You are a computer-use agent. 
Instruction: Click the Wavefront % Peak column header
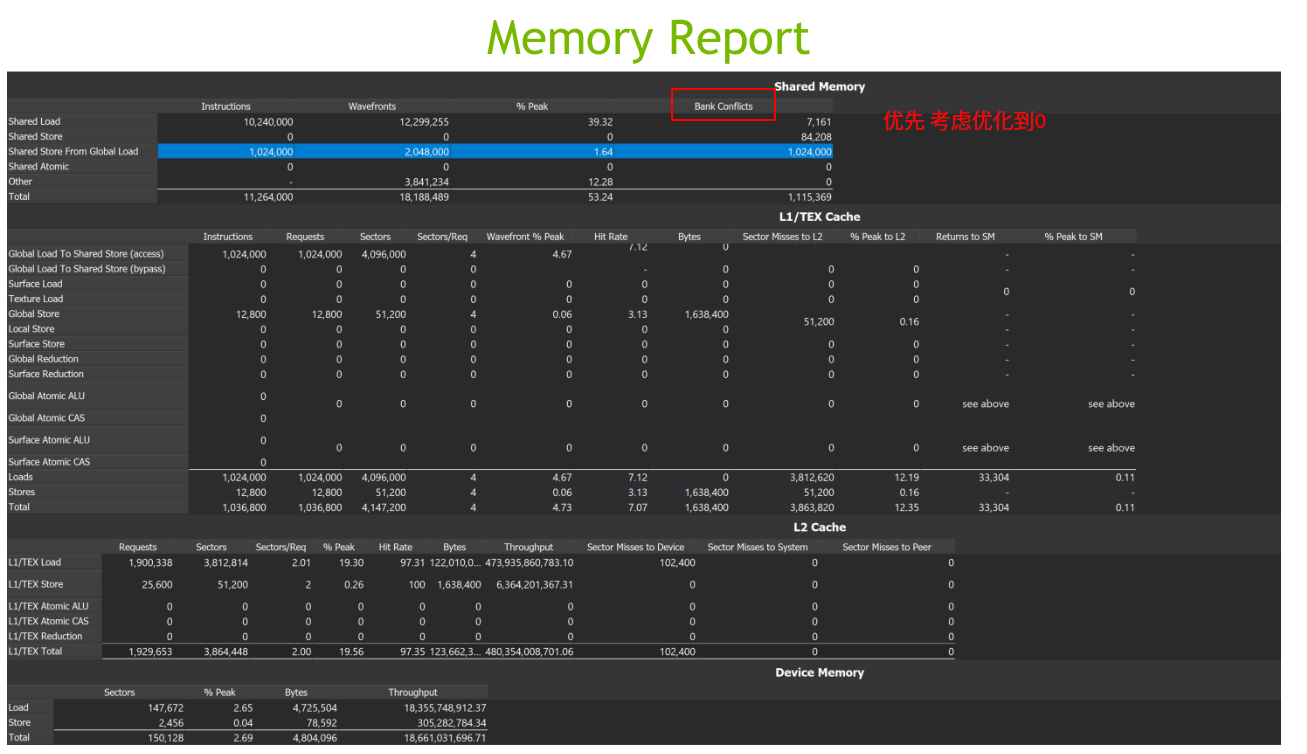pyautogui.click(x=525, y=237)
